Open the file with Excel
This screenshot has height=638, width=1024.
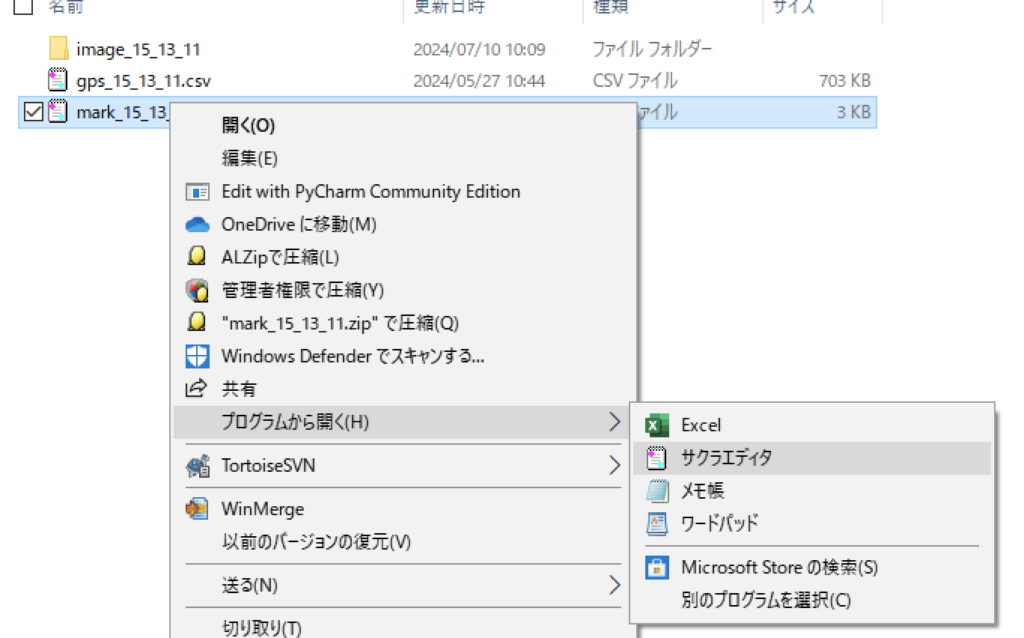[701, 425]
